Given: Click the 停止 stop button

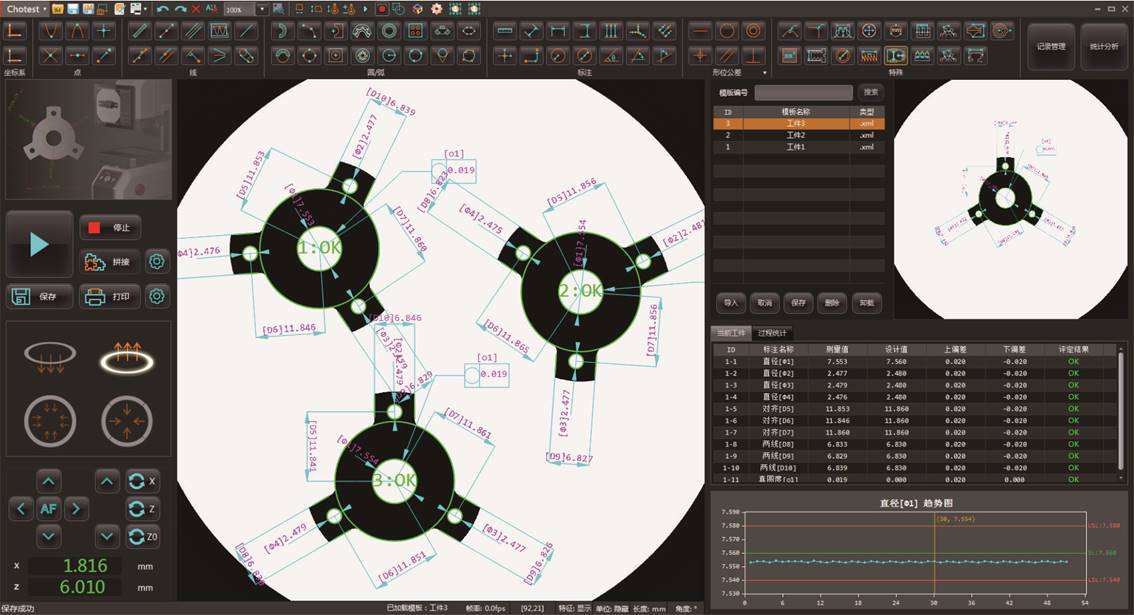Looking at the screenshot, I should tap(110, 227).
